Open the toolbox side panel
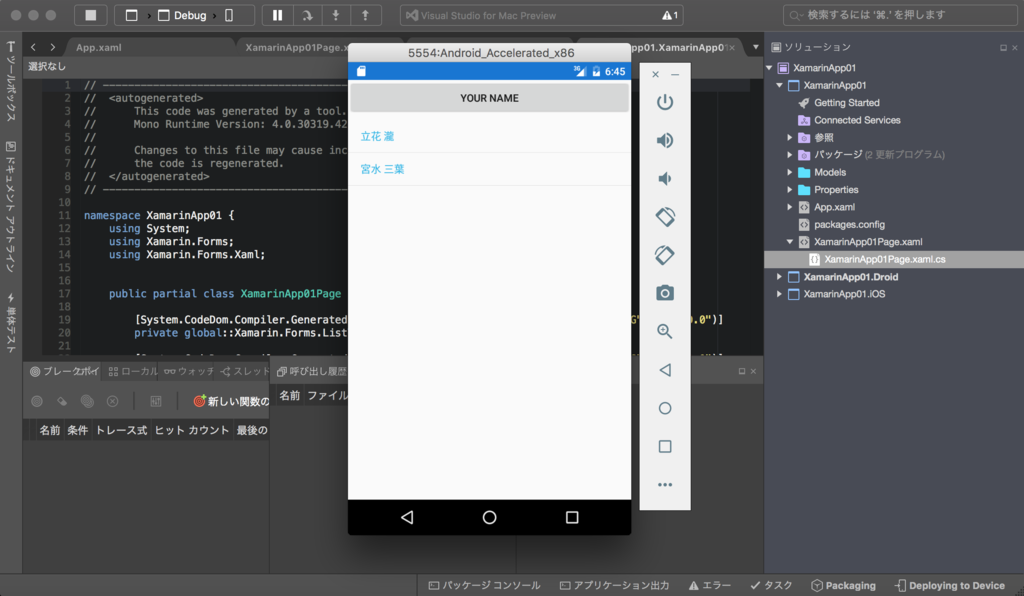Screen dimensions: 1024x596 tap(10, 82)
